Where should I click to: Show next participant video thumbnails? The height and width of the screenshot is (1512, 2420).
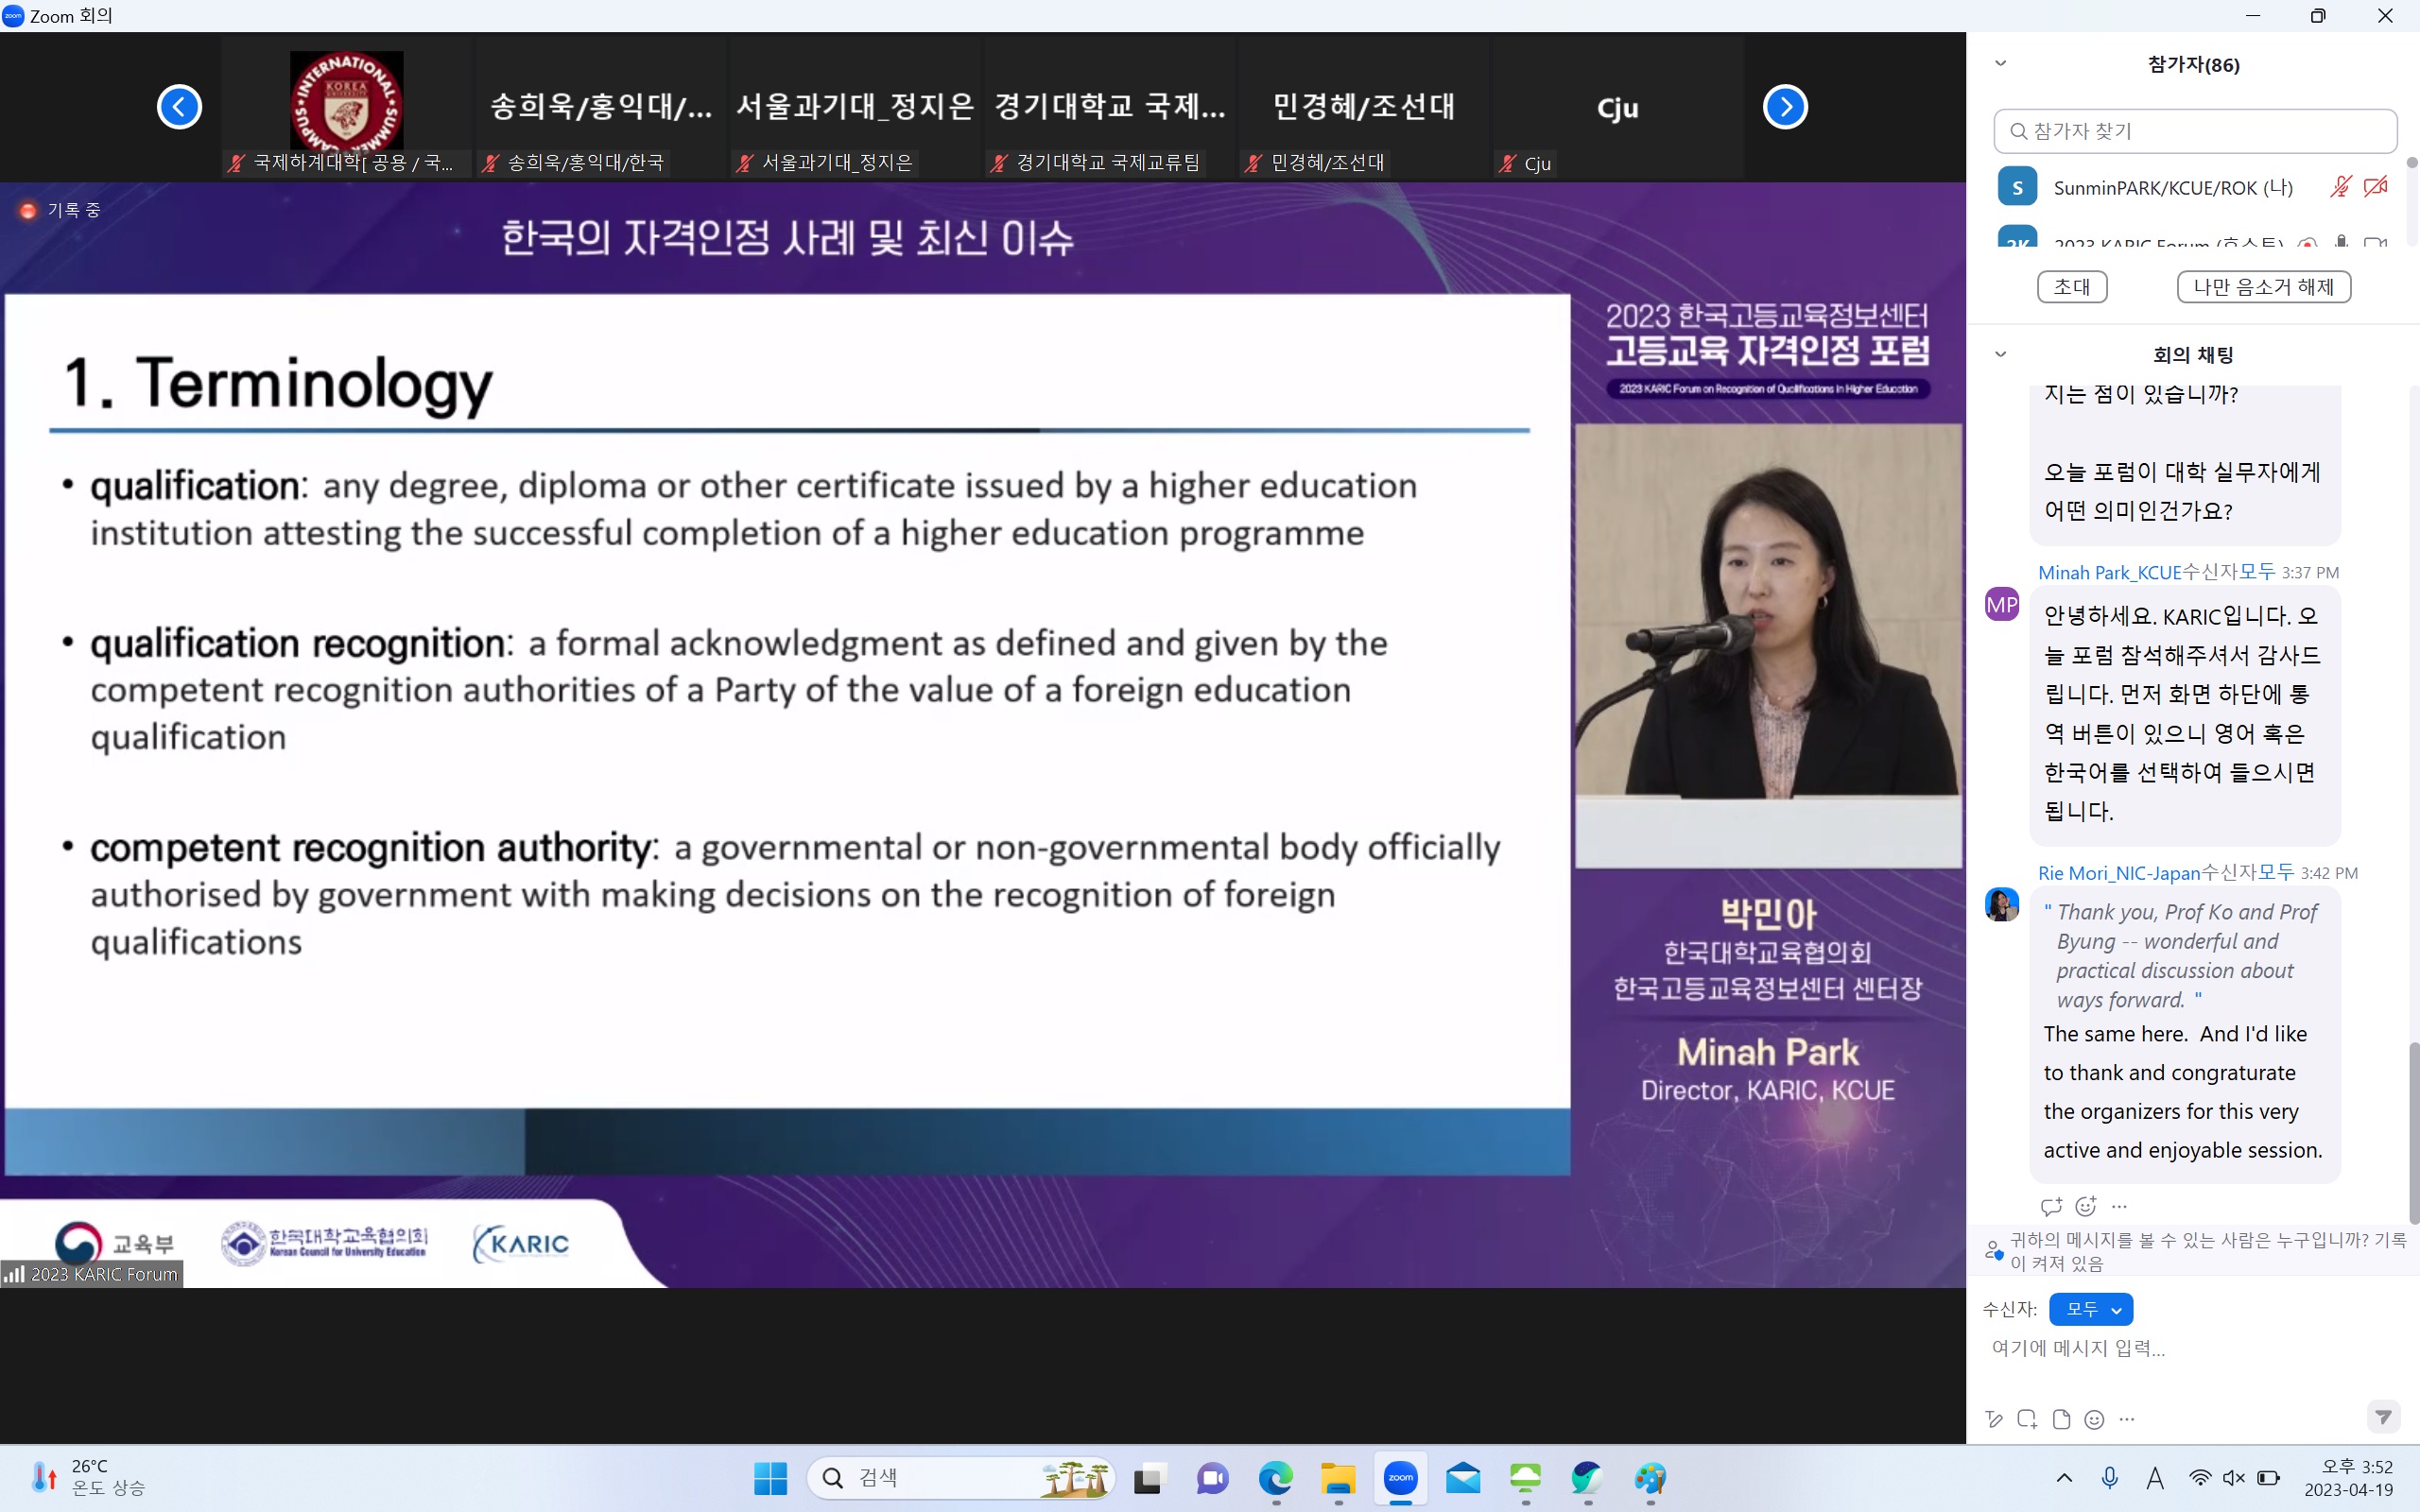pyautogui.click(x=1785, y=107)
